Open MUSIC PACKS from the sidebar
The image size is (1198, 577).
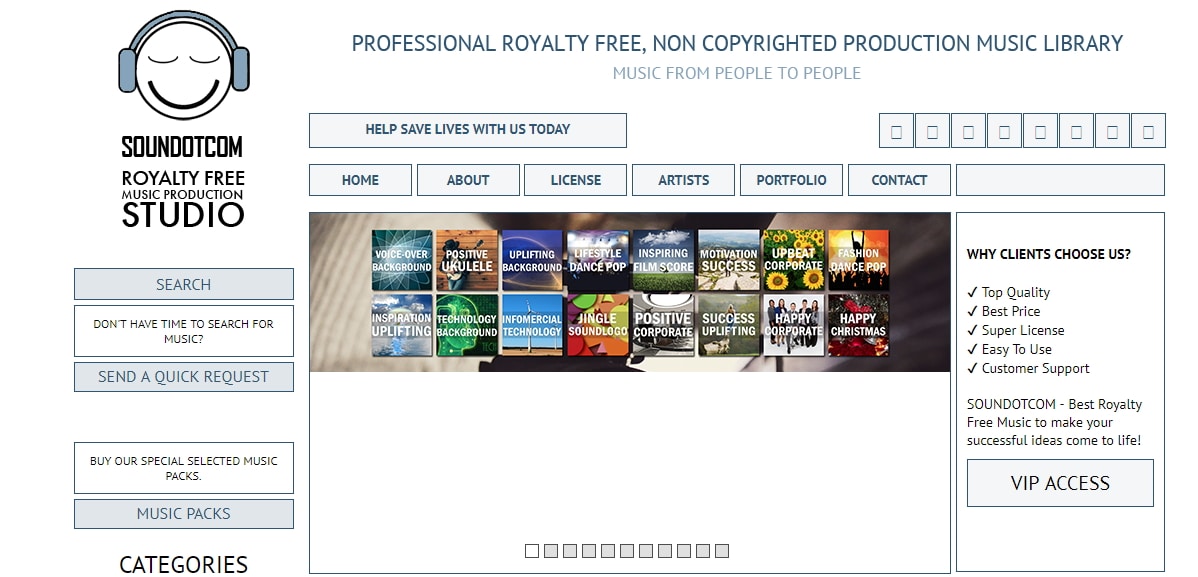pos(183,514)
